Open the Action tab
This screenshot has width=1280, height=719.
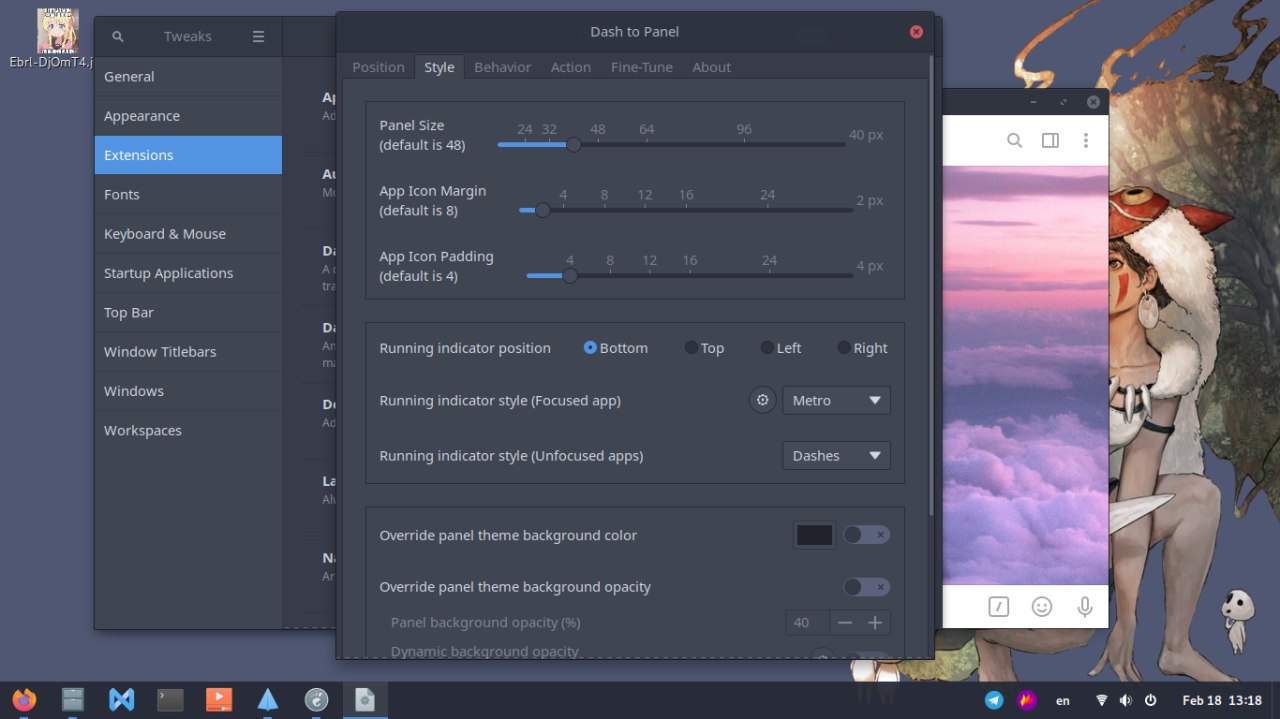(571, 67)
